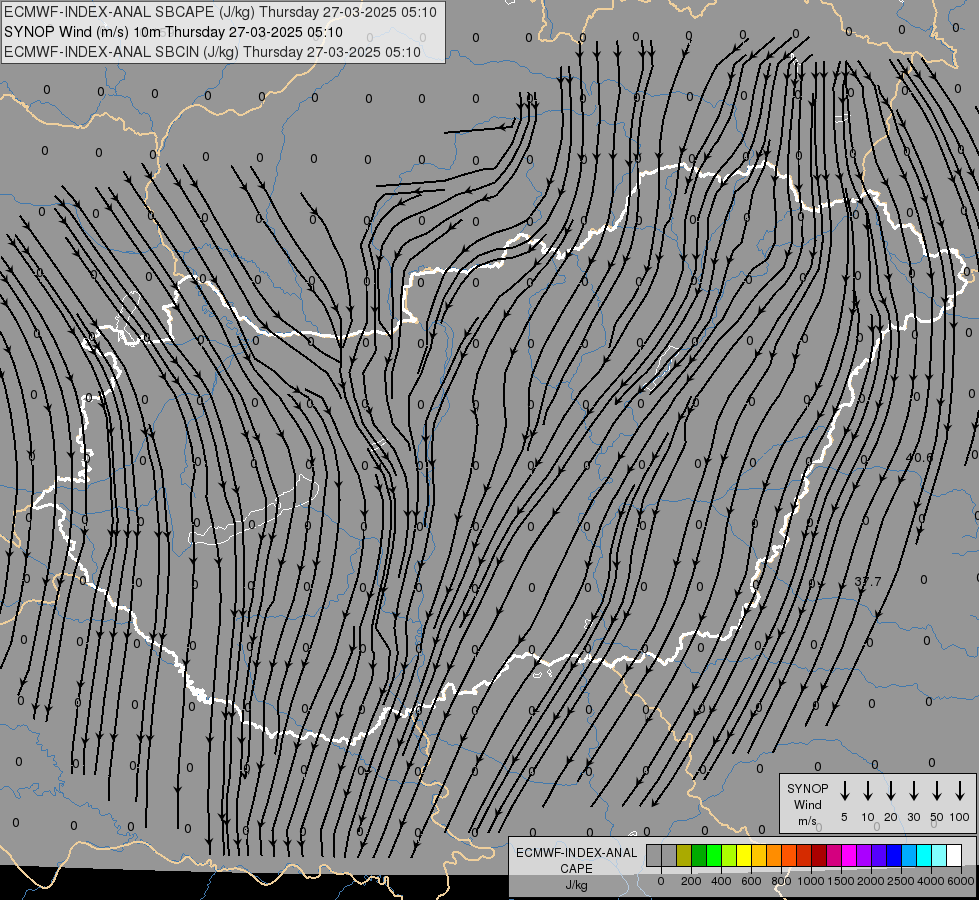Click CAPE scale label 1000
Screen dimensions: 979x900
[811, 881]
